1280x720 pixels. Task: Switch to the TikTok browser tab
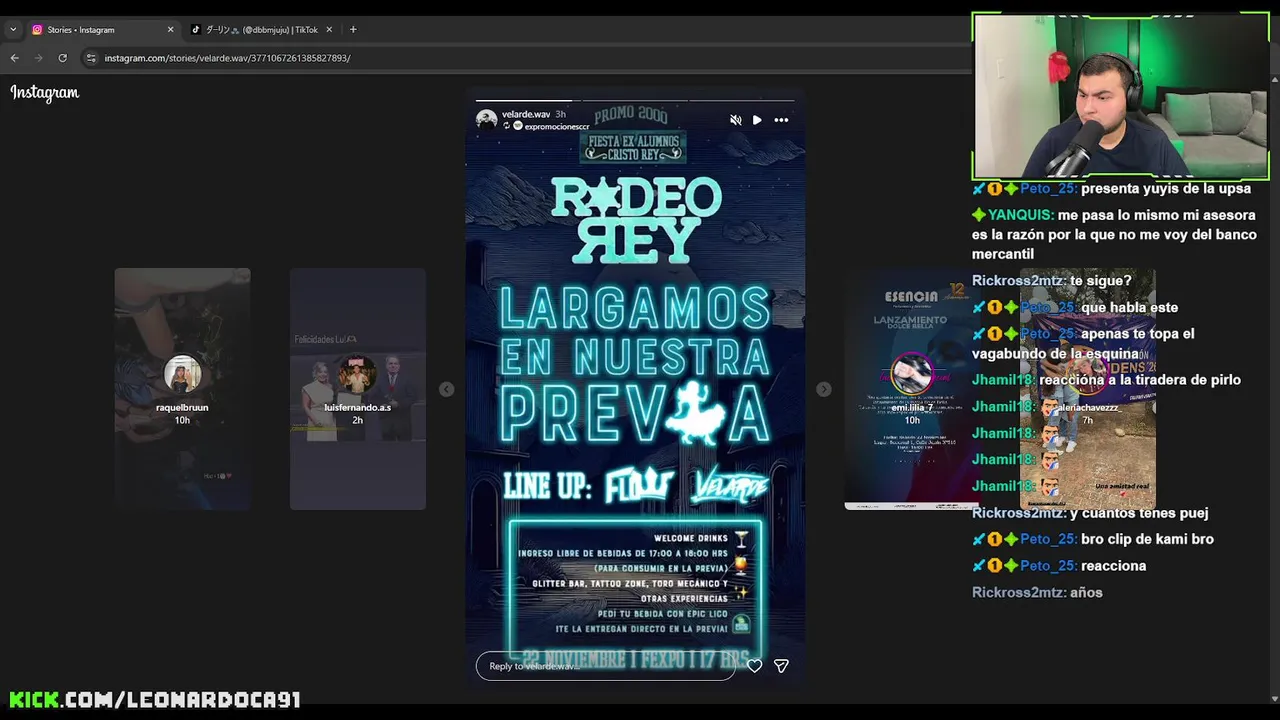pos(262,30)
